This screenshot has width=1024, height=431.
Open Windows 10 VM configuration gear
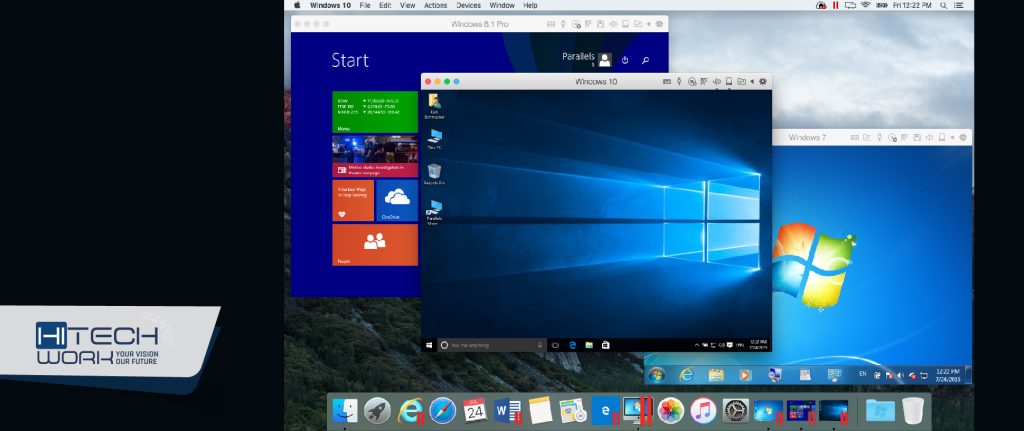pos(763,82)
